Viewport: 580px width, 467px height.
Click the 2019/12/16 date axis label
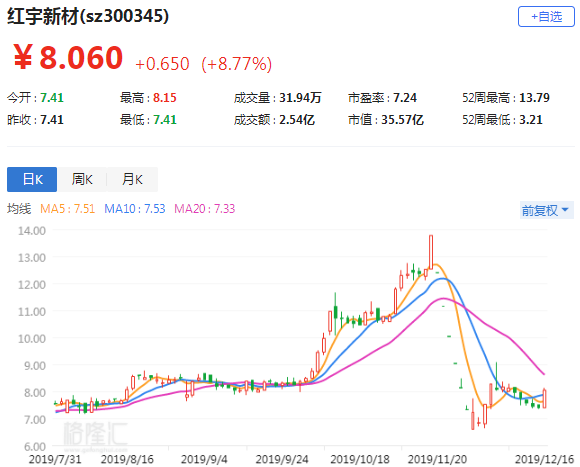544,459
